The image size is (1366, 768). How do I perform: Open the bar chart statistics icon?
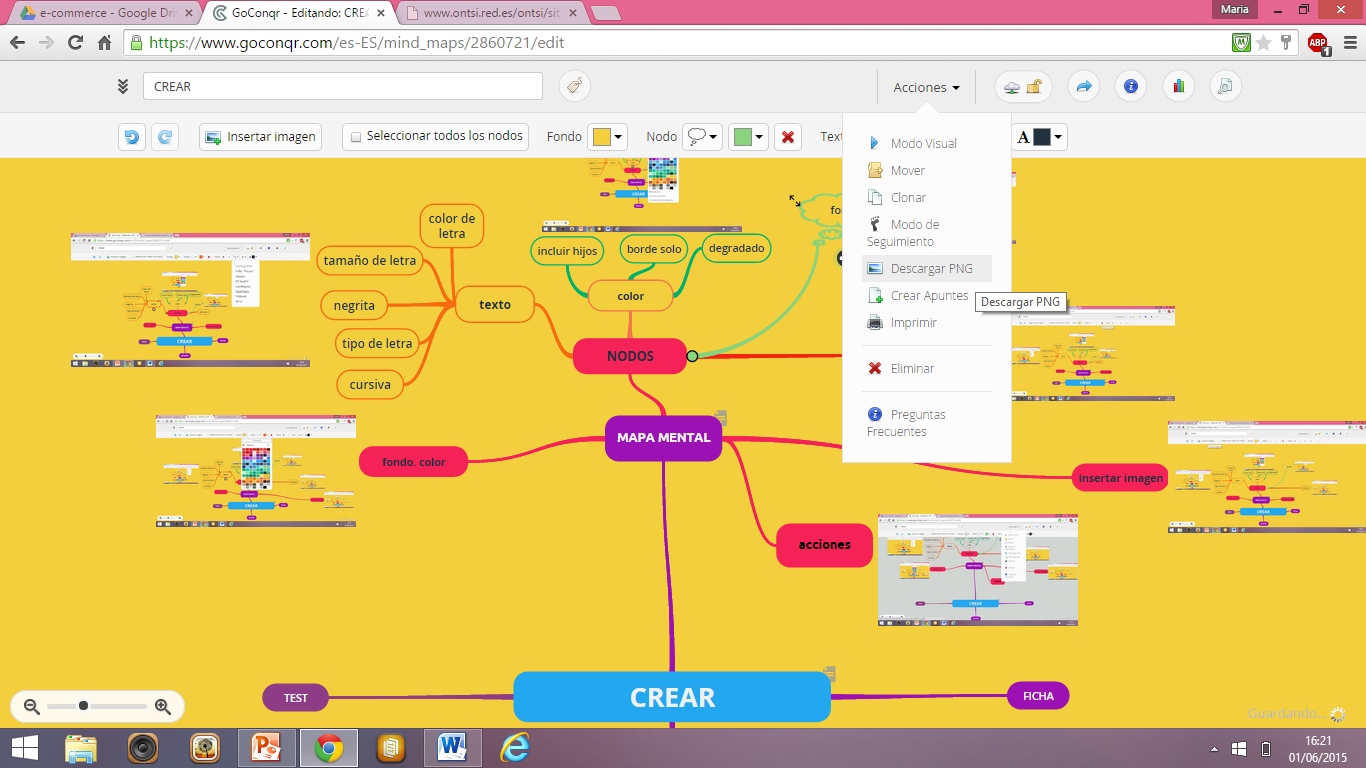click(1179, 86)
